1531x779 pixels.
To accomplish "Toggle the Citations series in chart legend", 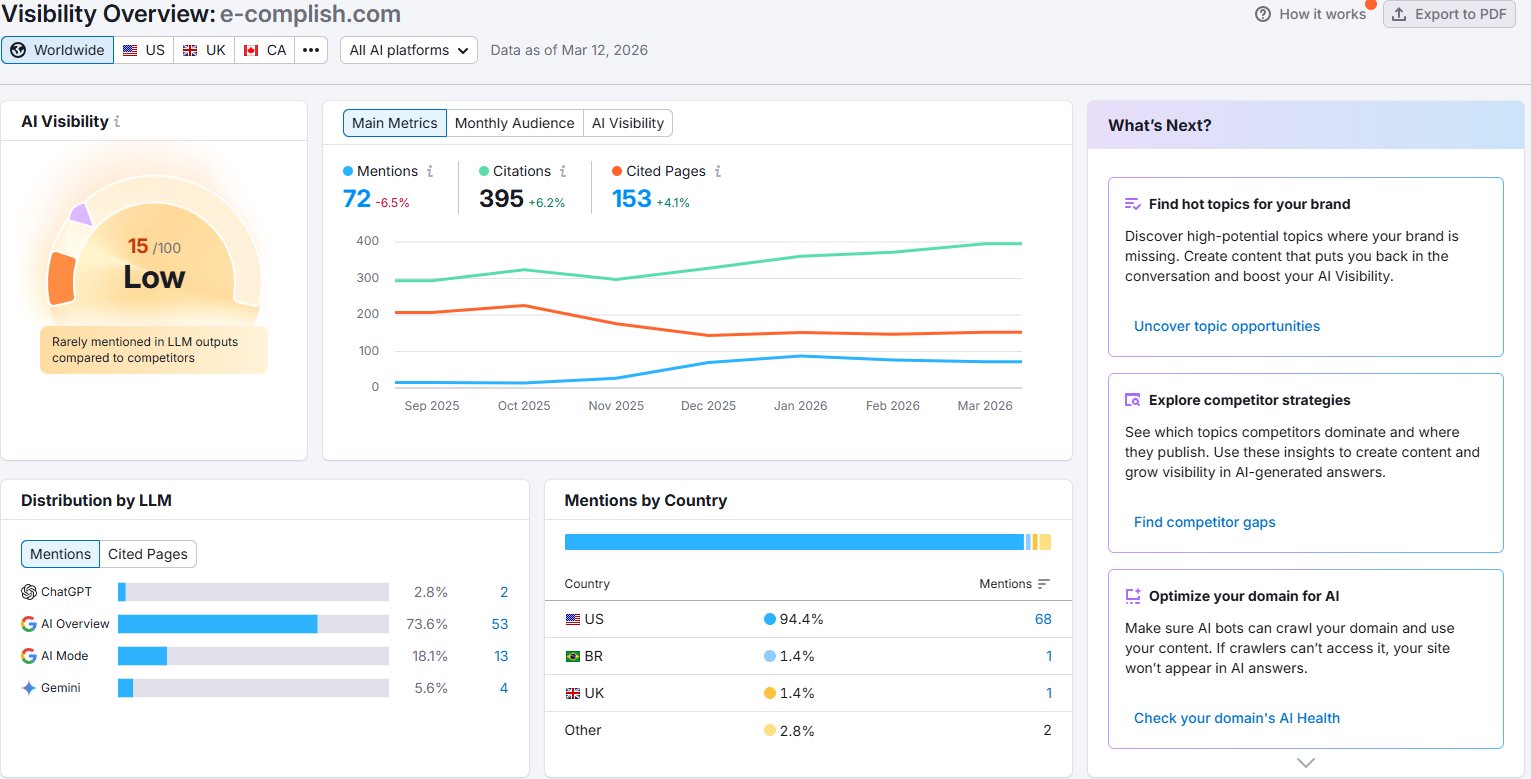I will point(515,171).
